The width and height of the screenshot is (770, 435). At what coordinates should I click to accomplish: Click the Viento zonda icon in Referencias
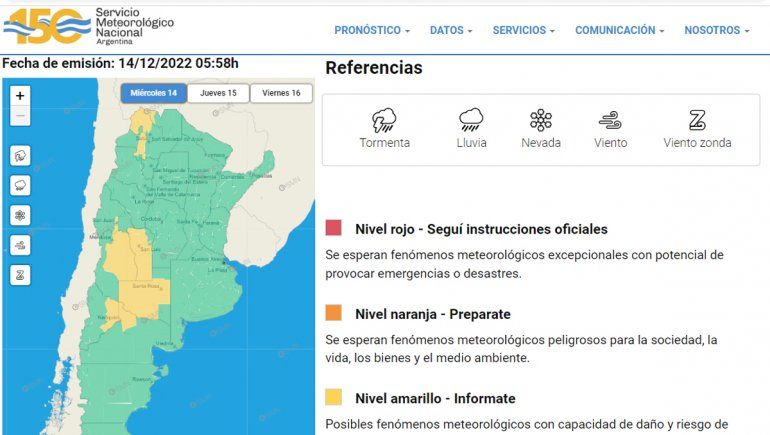pyautogui.click(x=697, y=121)
